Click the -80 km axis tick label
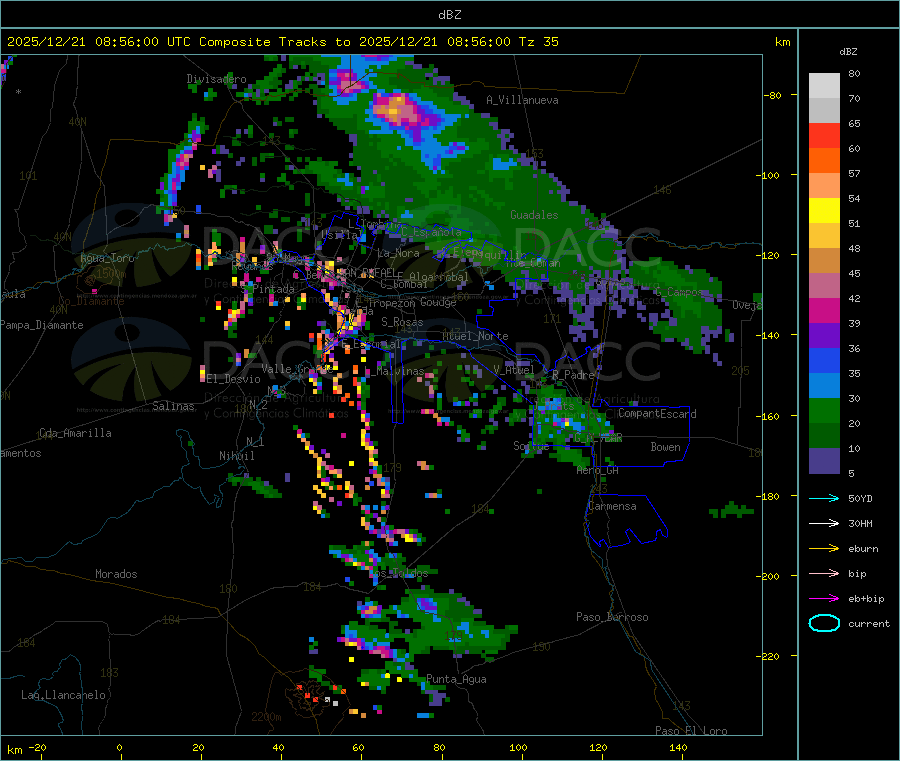 pyautogui.click(x=773, y=95)
